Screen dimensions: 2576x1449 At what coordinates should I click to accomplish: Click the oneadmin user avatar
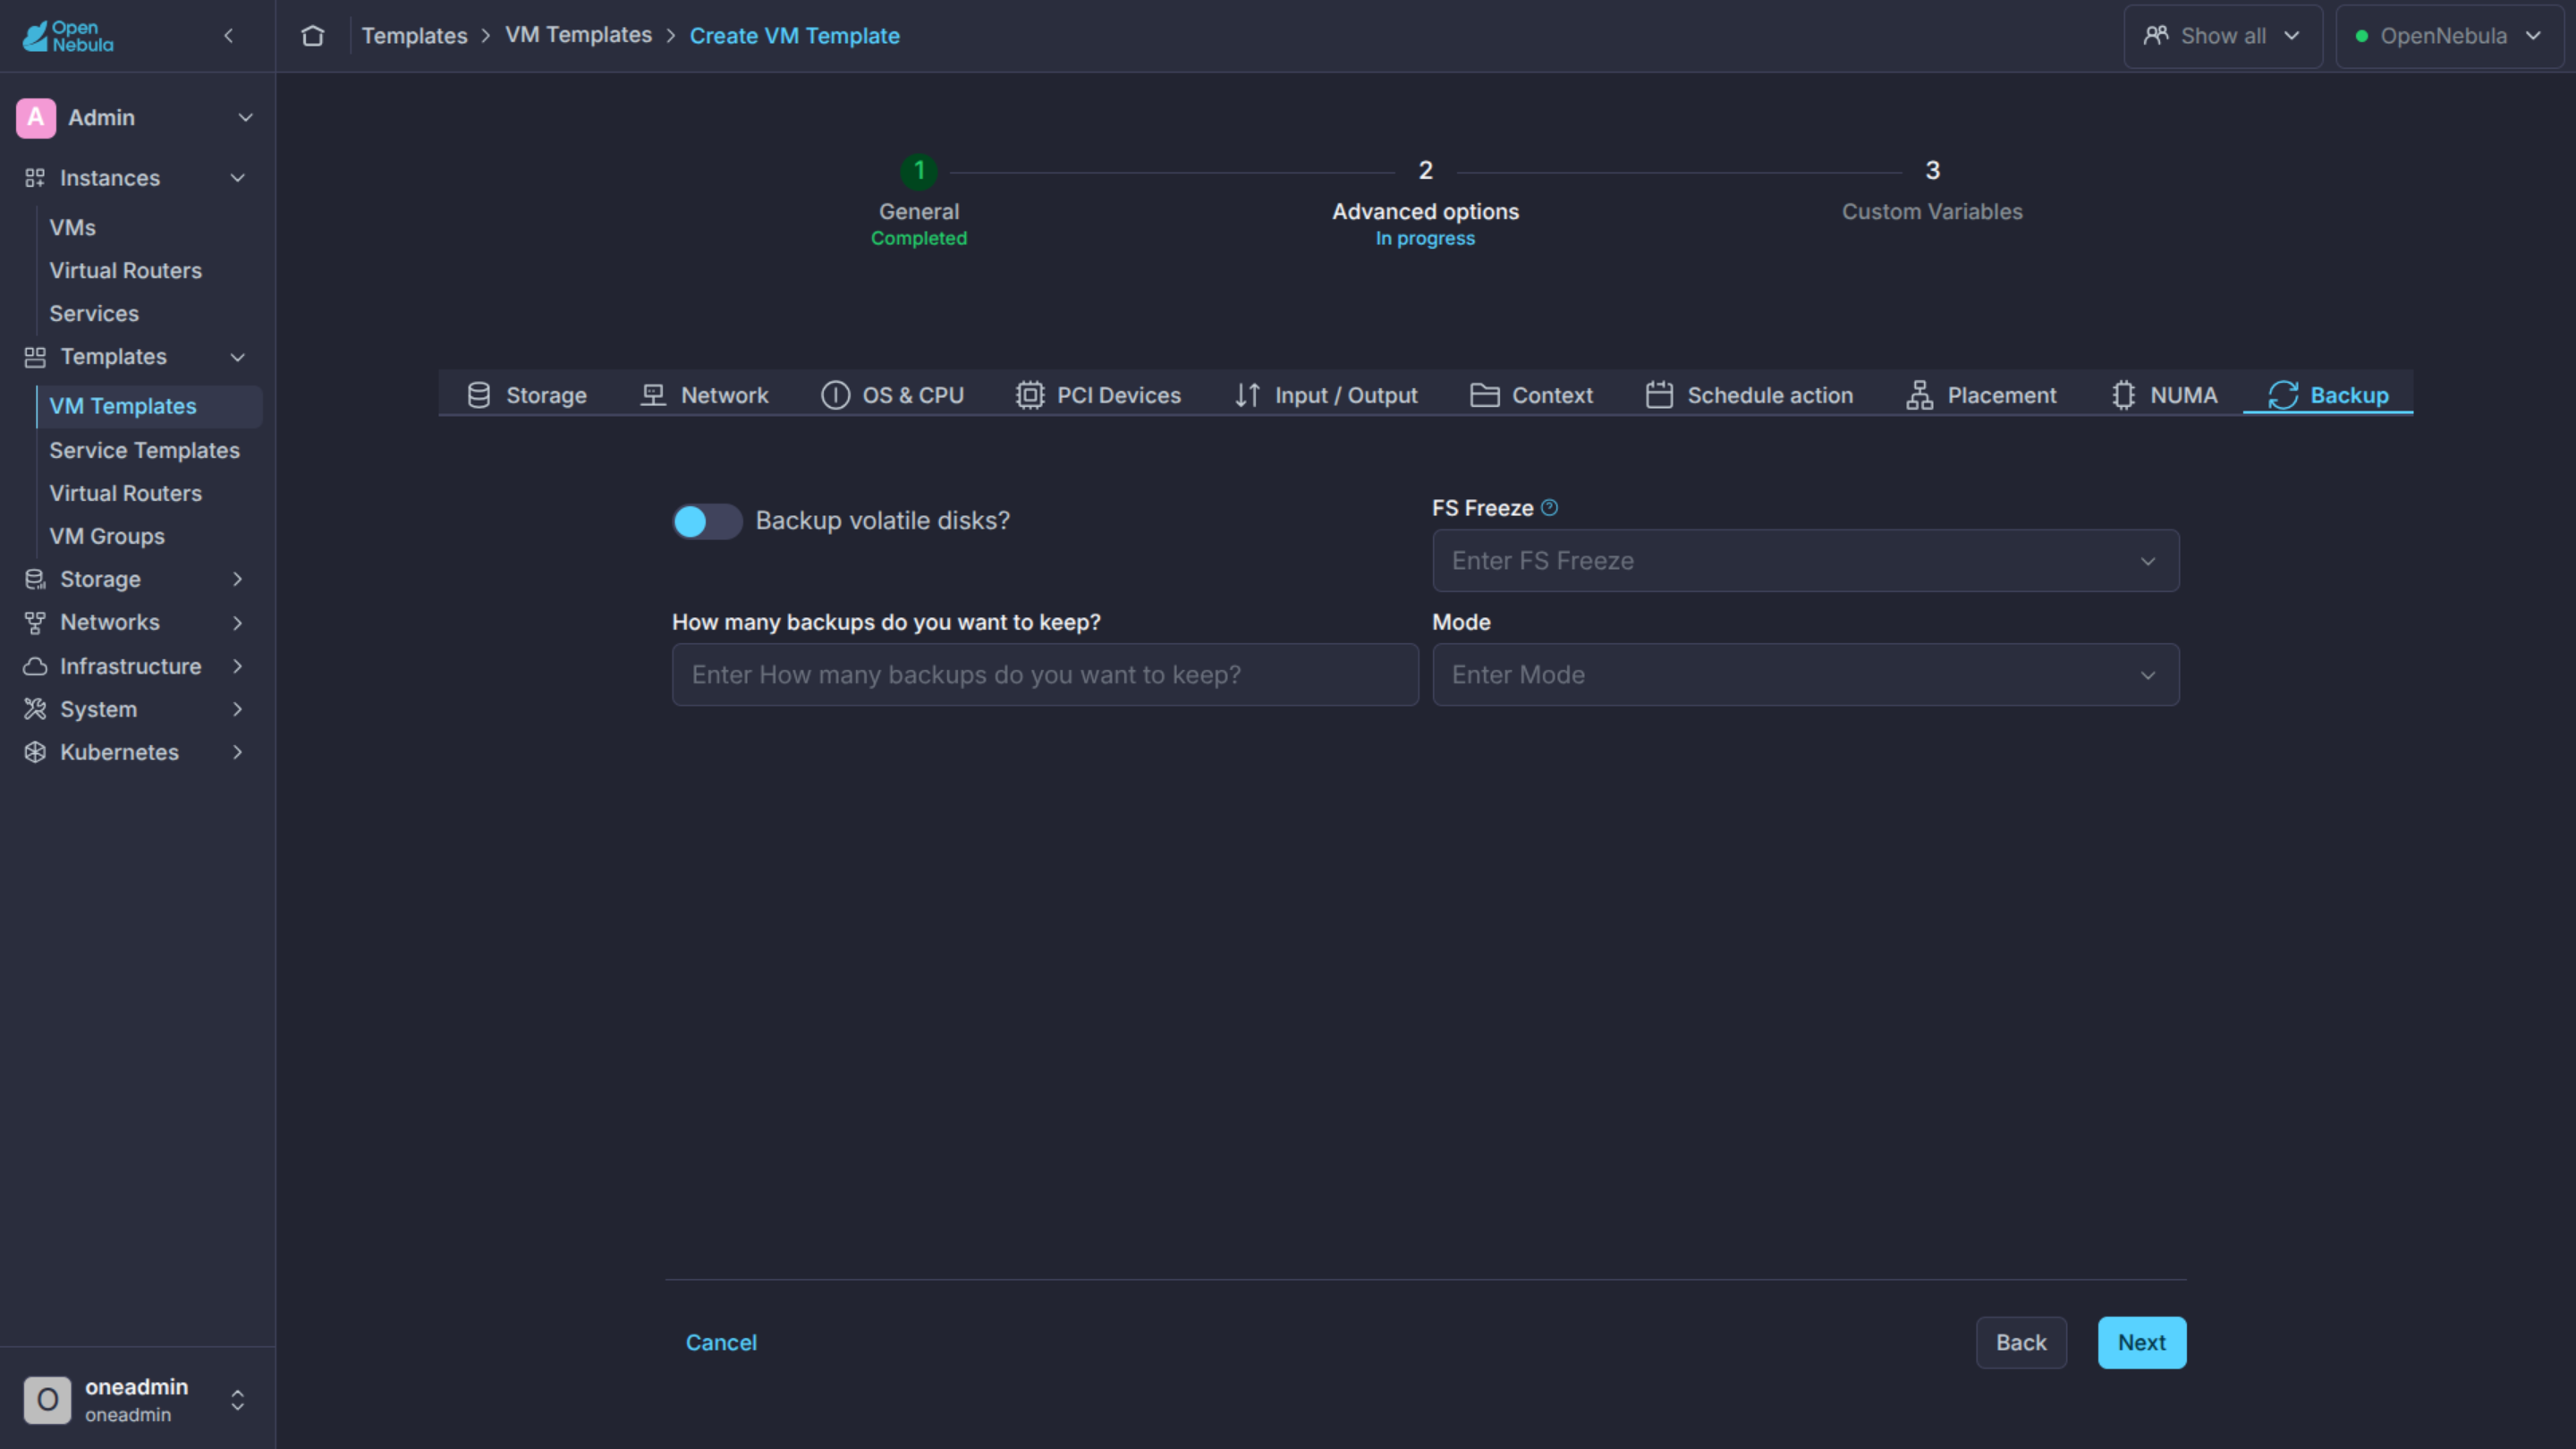coord(47,1399)
